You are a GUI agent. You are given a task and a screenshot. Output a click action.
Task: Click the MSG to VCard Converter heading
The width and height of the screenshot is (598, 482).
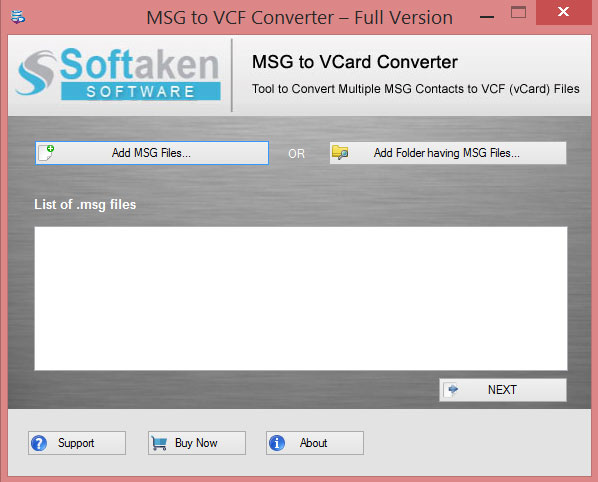[355, 62]
